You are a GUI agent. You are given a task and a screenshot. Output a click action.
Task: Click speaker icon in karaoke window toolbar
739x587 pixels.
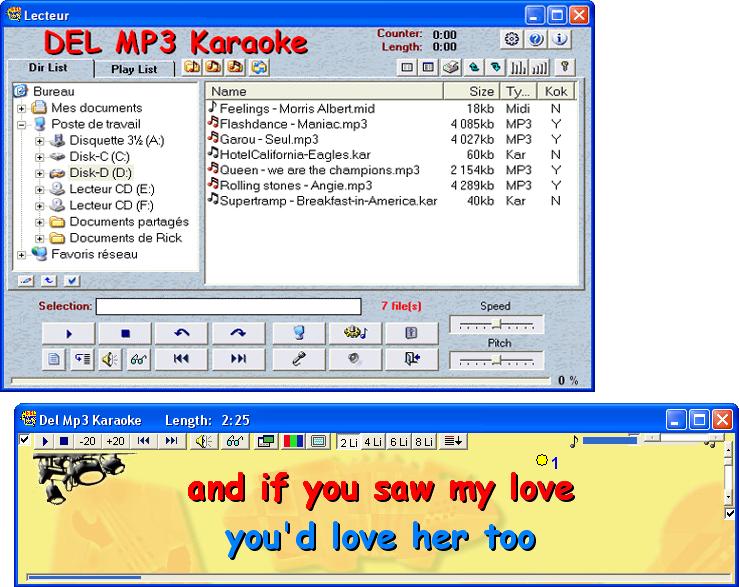[x=204, y=441]
